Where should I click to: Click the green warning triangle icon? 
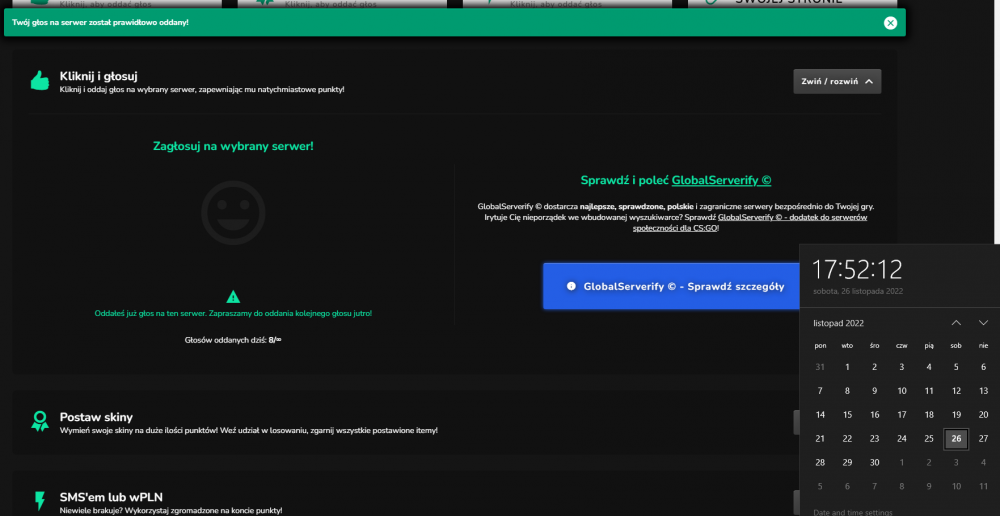click(233, 297)
